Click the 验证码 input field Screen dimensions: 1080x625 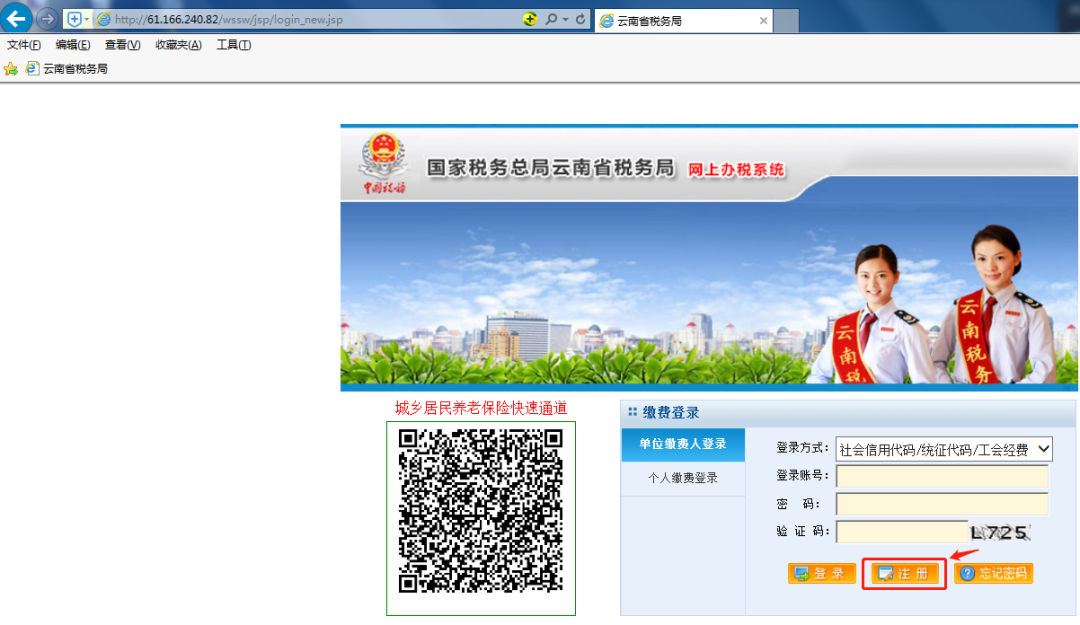point(902,531)
